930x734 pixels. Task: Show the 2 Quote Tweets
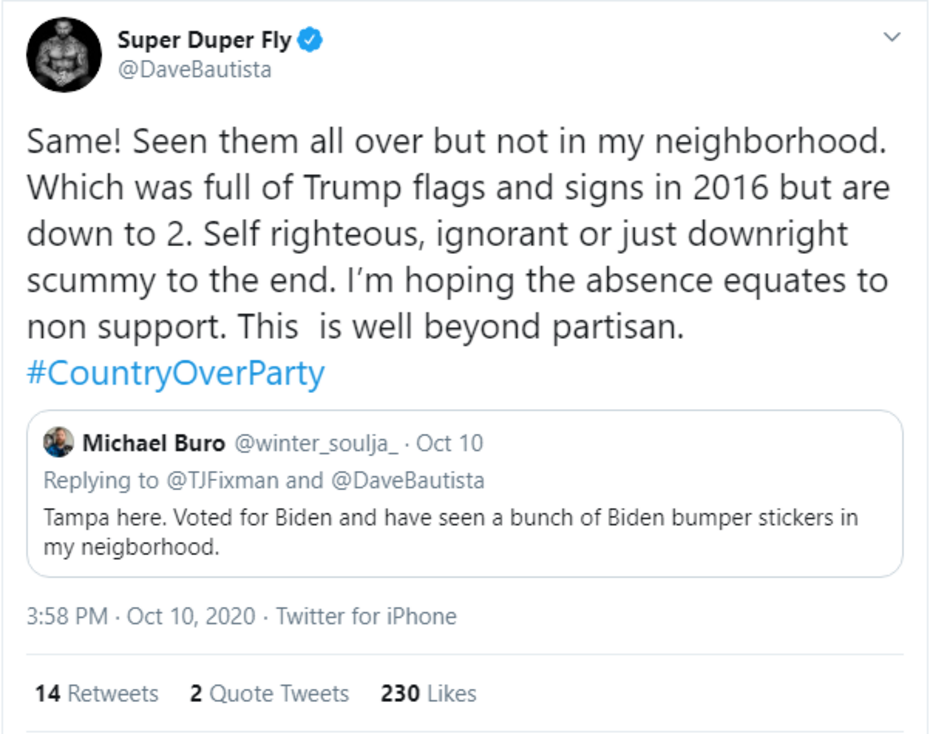[269, 693]
